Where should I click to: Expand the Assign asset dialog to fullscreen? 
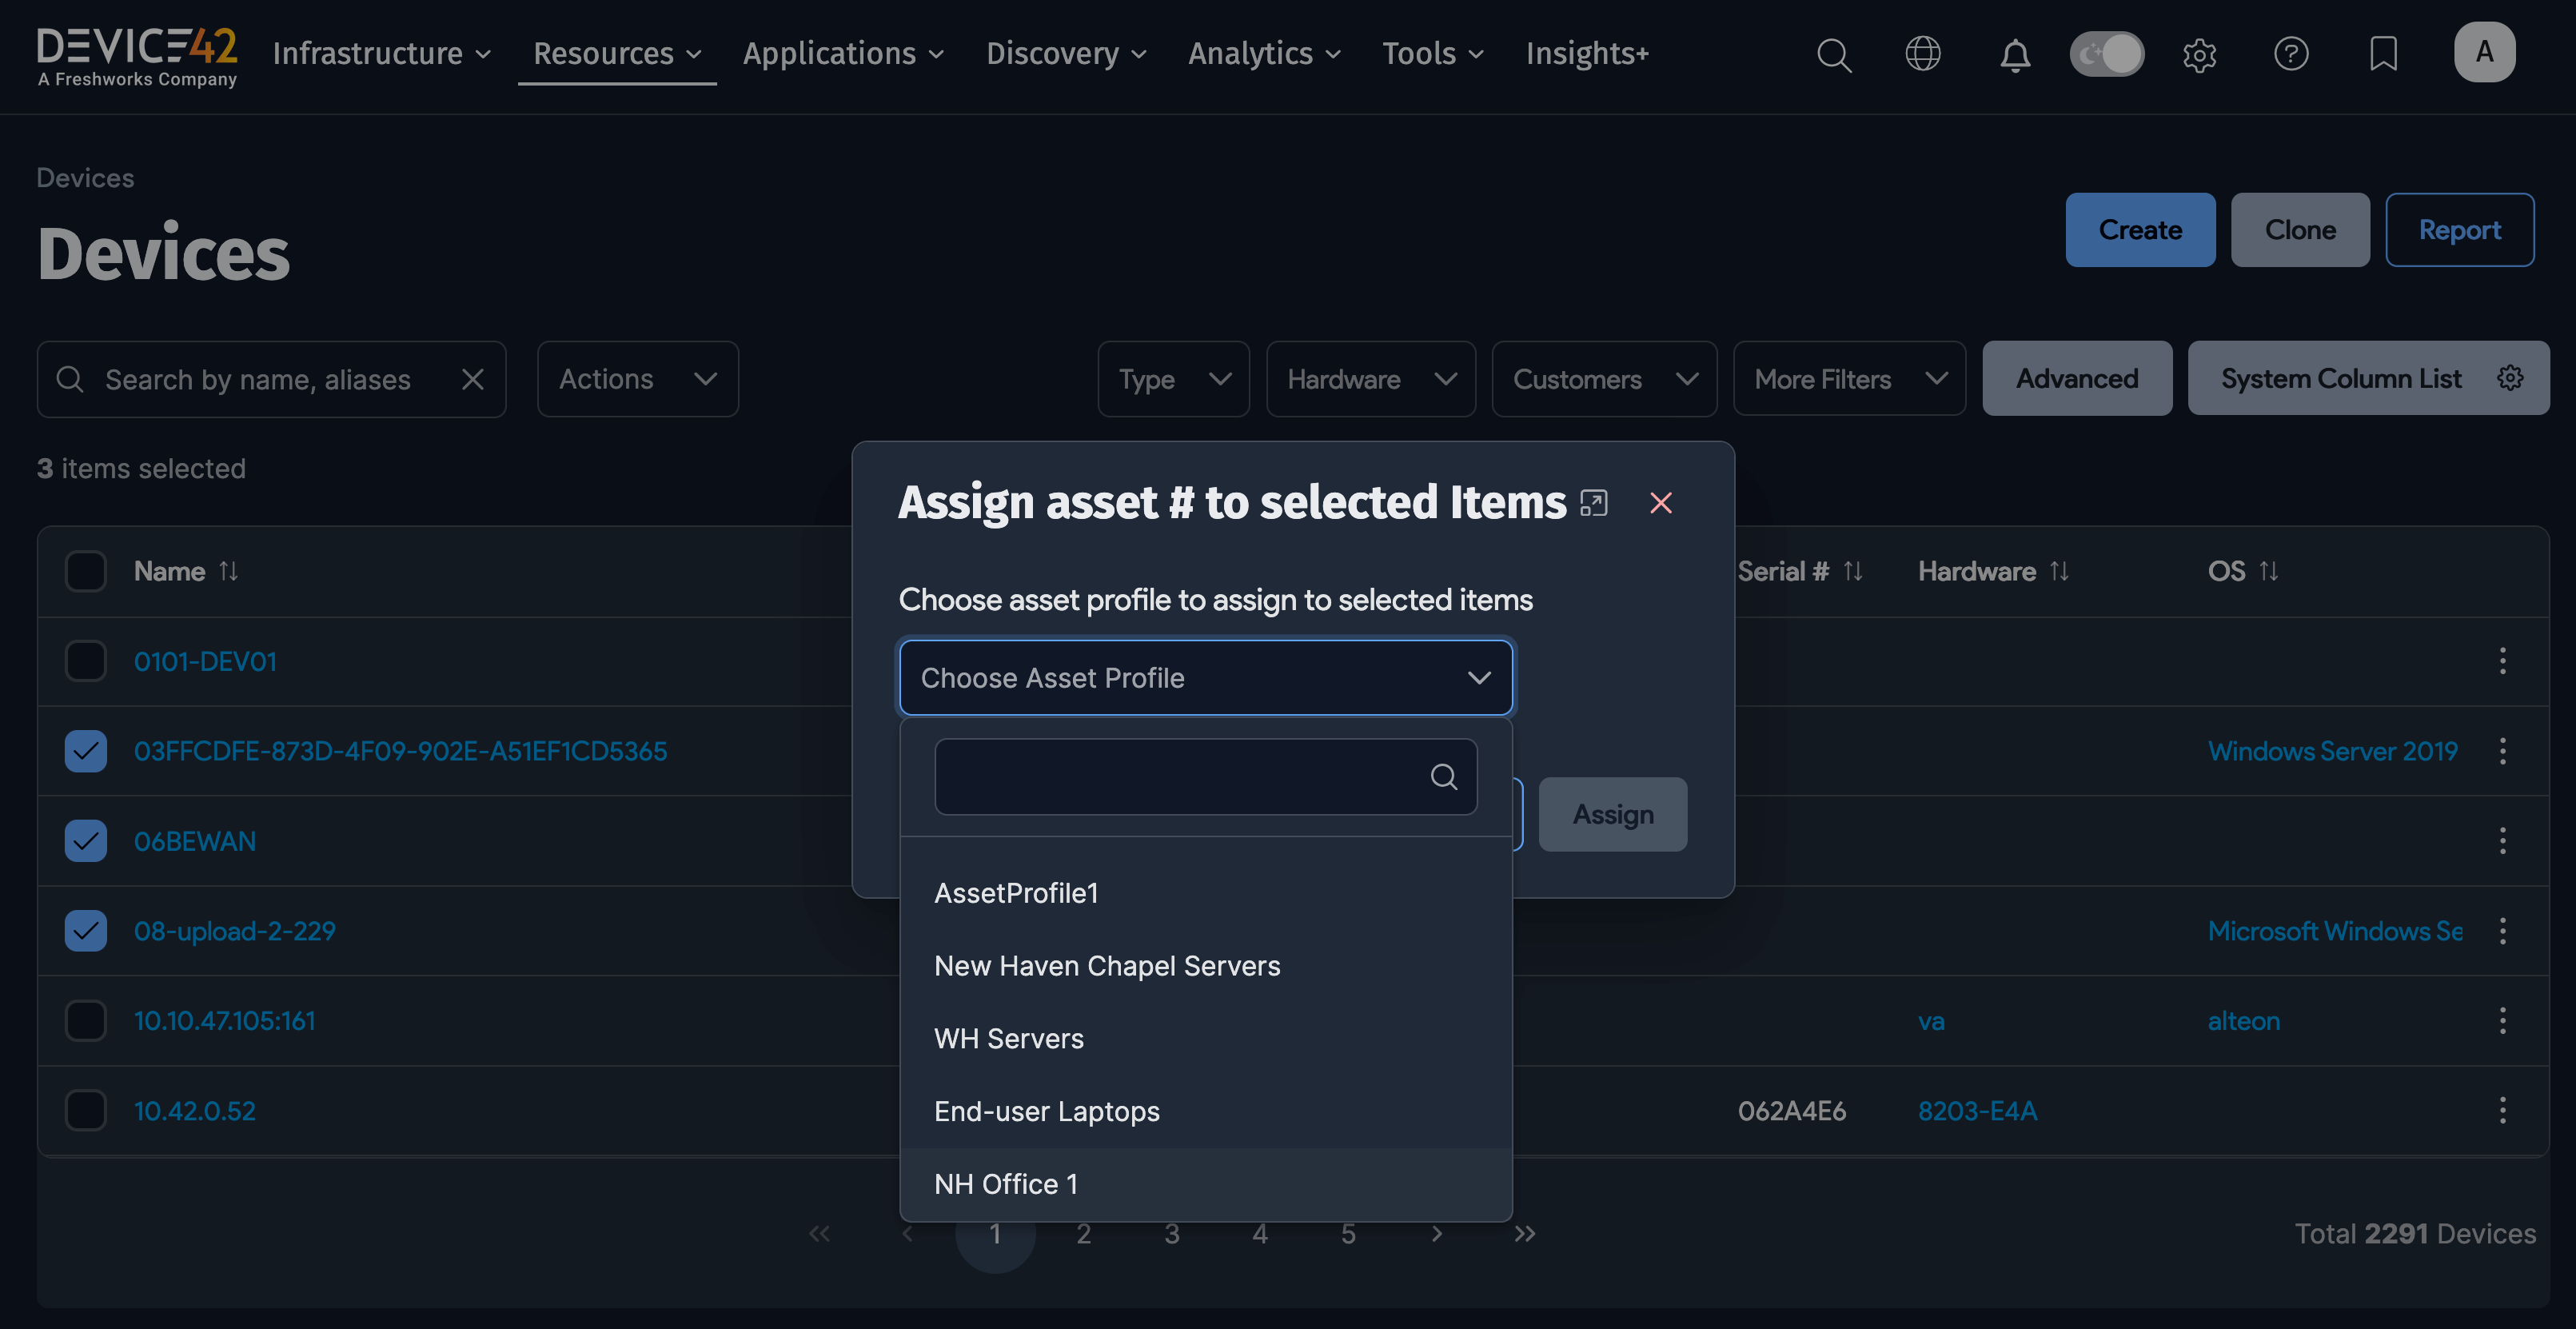pyautogui.click(x=1593, y=503)
